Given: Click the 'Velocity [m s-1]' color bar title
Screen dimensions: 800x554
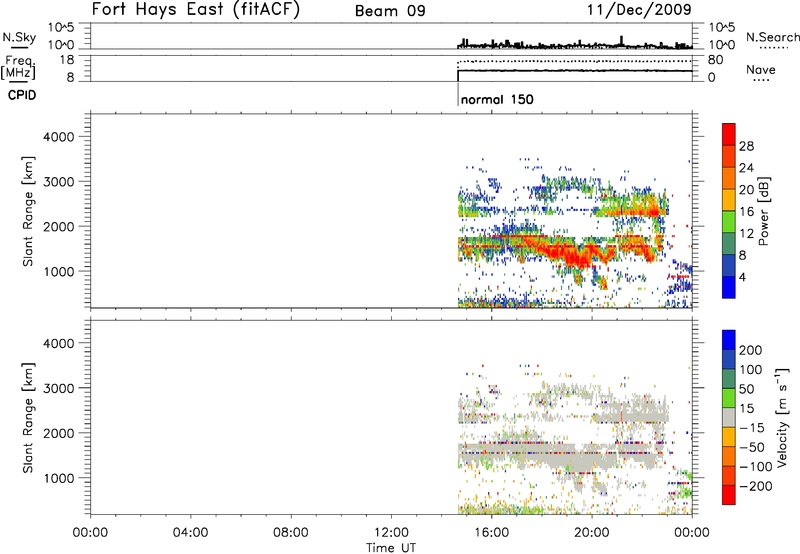Looking at the screenshot, I should 782,417.
